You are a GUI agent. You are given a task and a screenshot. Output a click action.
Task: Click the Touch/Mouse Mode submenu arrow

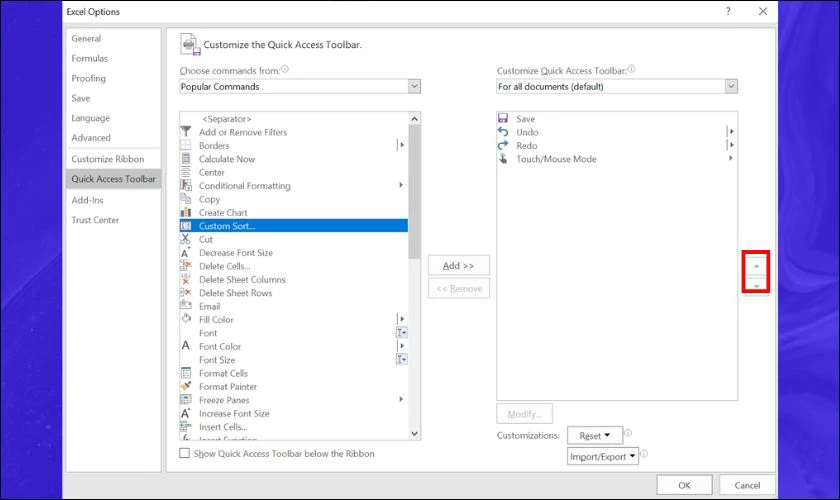731,158
